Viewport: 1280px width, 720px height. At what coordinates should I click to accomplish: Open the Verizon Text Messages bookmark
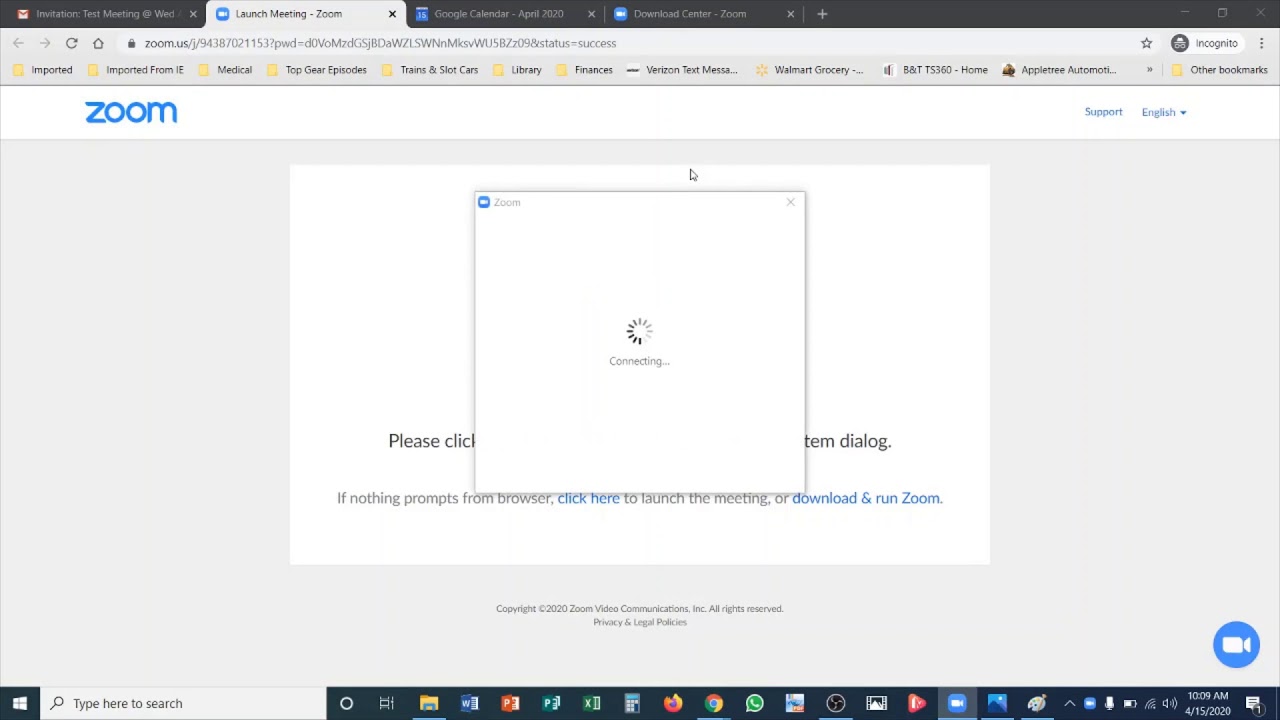(x=682, y=70)
